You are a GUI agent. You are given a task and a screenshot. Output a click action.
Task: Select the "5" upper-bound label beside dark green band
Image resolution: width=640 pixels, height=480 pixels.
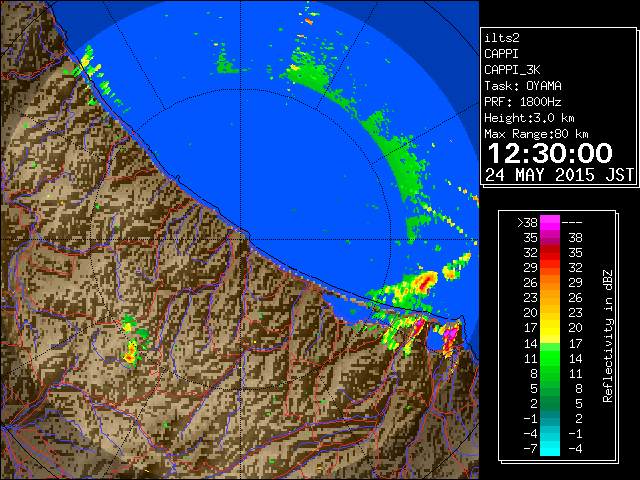[x=578, y=403]
